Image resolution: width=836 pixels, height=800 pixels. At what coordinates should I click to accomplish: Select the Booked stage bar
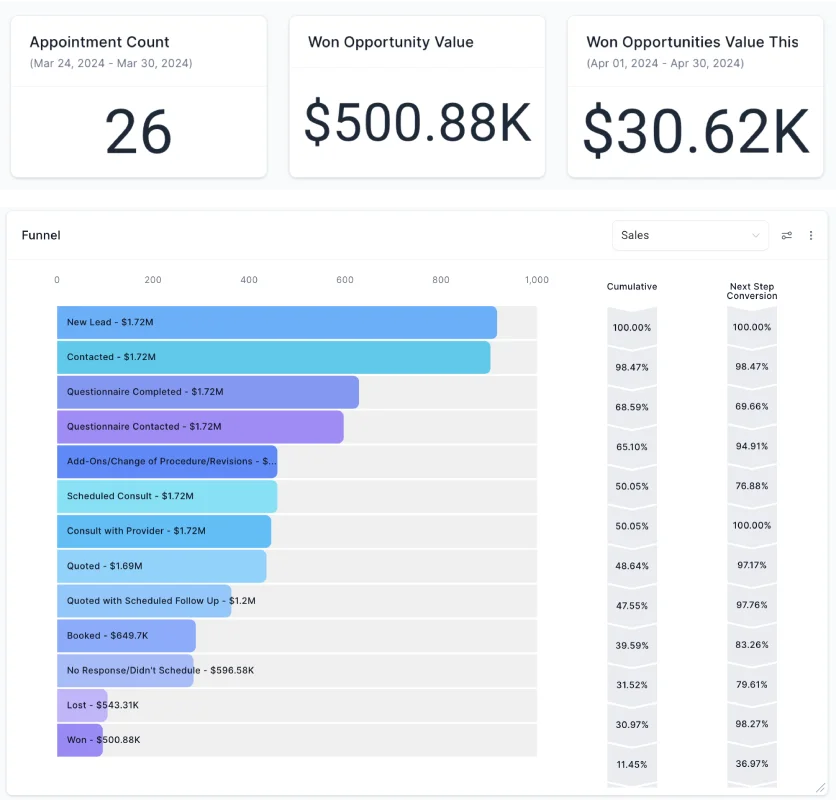coord(126,636)
